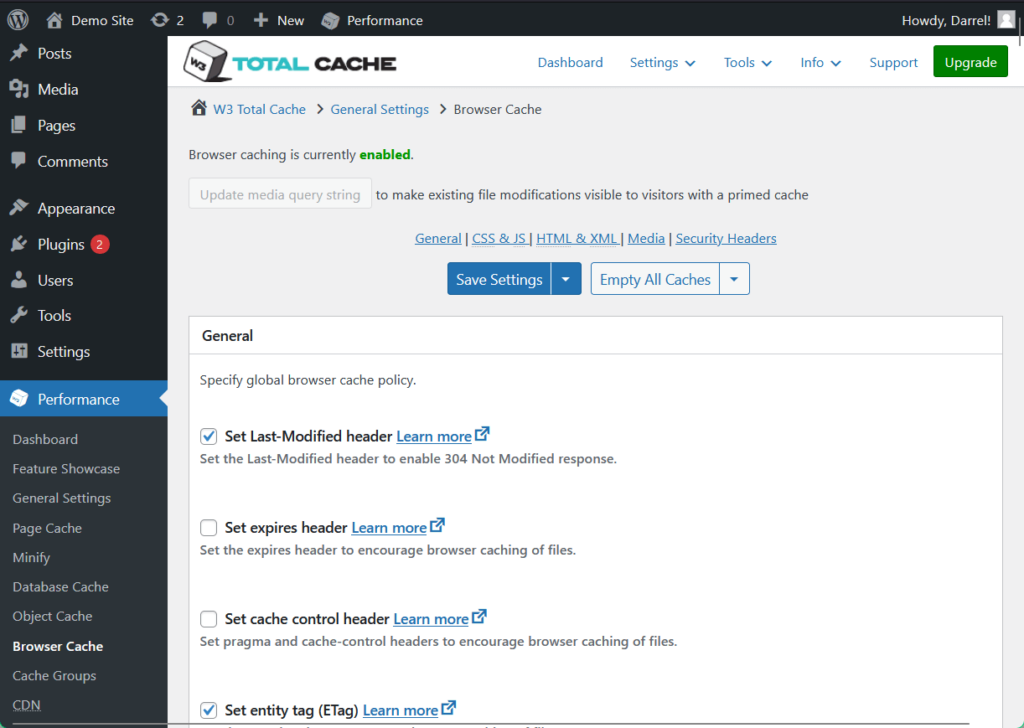
Task: Click external link icon after ETag Learn more
Action: coord(448,708)
